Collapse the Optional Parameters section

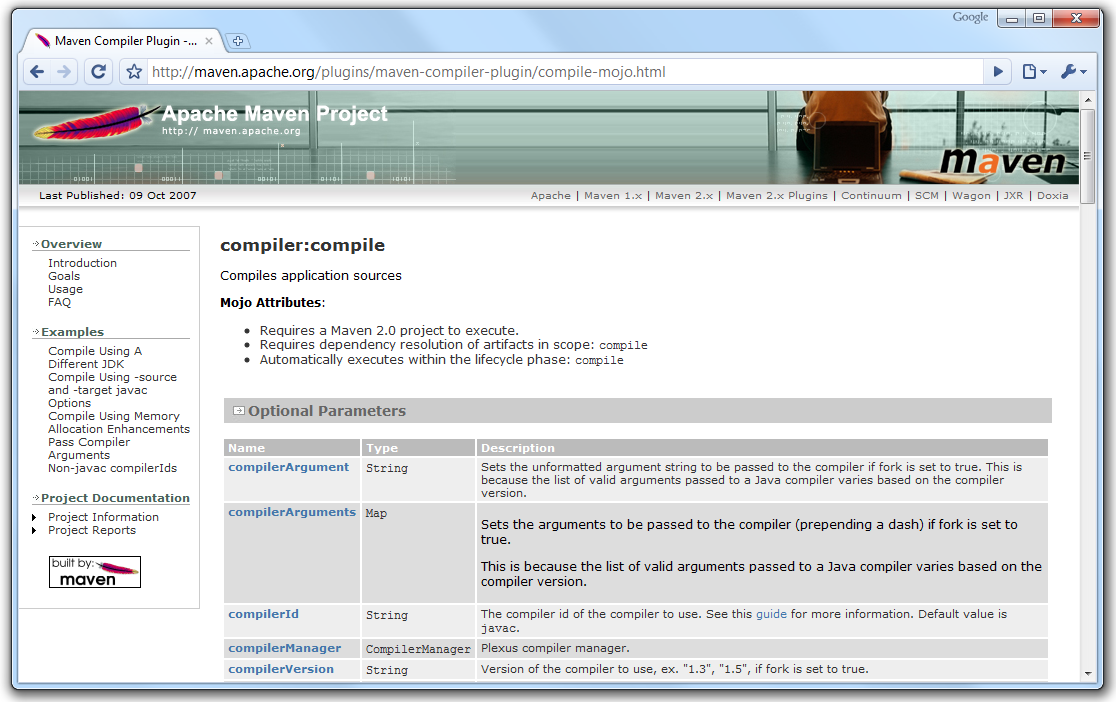(x=239, y=411)
